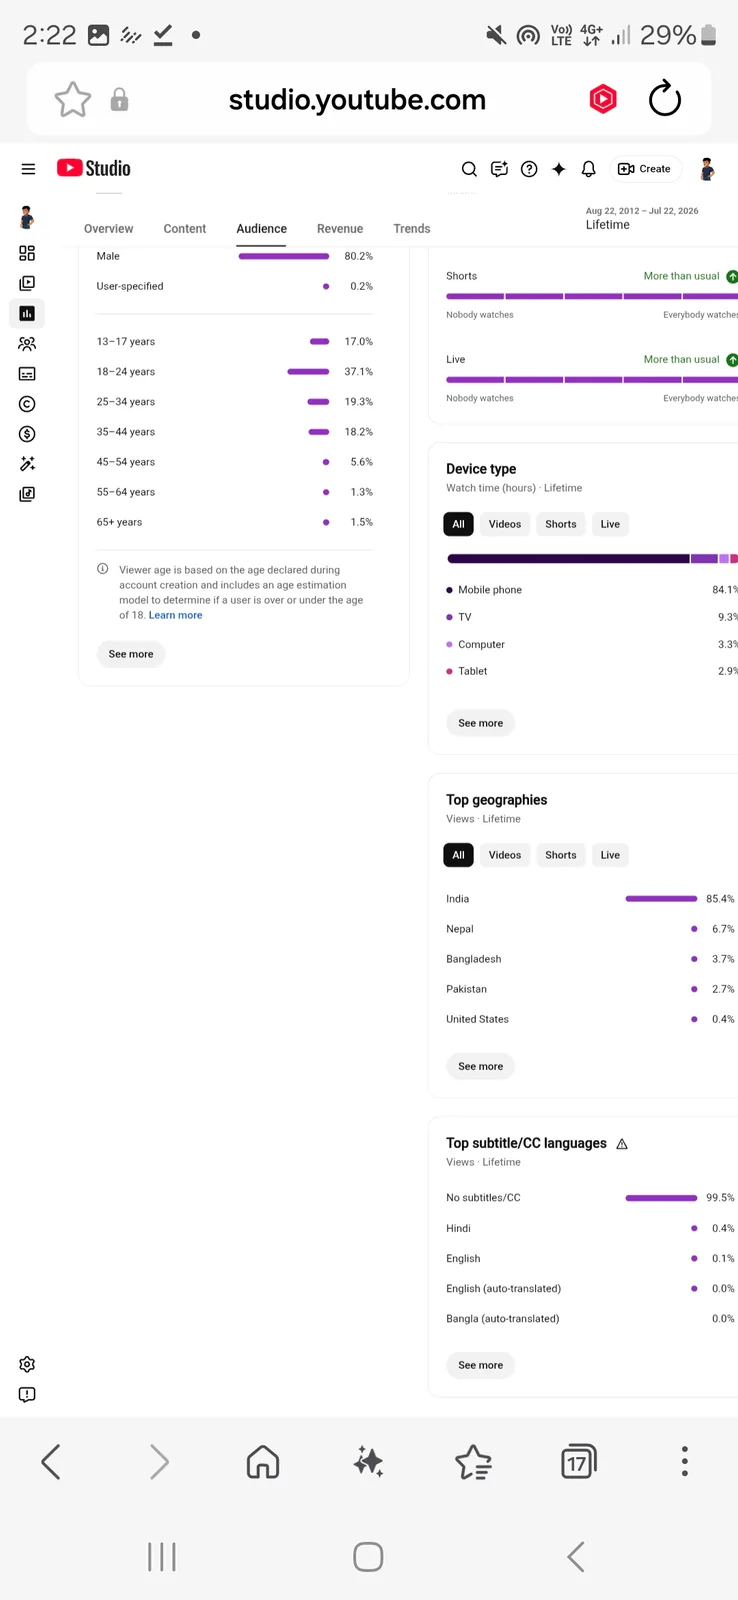Select Videos filter under Top geographies
The width and height of the screenshot is (738, 1600).
point(505,855)
